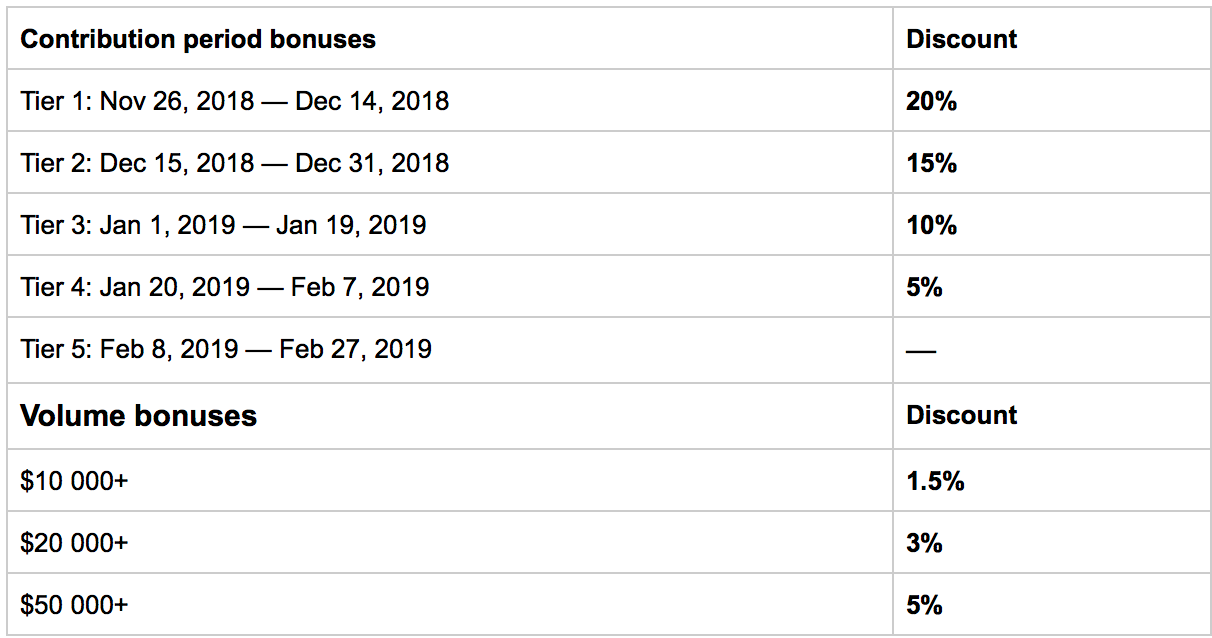Select the $20 000+ volume row
Screen dimensions: 1212x638
[x=74, y=543]
